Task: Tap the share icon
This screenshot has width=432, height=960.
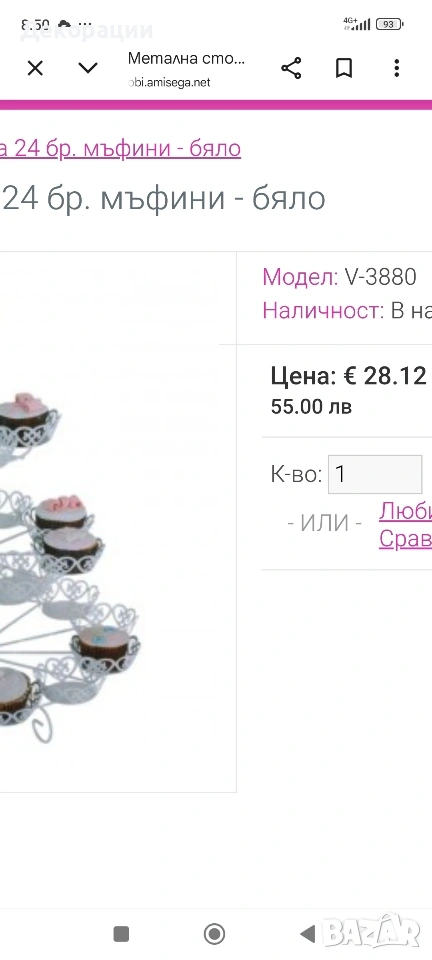Action: tap(291, 68)
